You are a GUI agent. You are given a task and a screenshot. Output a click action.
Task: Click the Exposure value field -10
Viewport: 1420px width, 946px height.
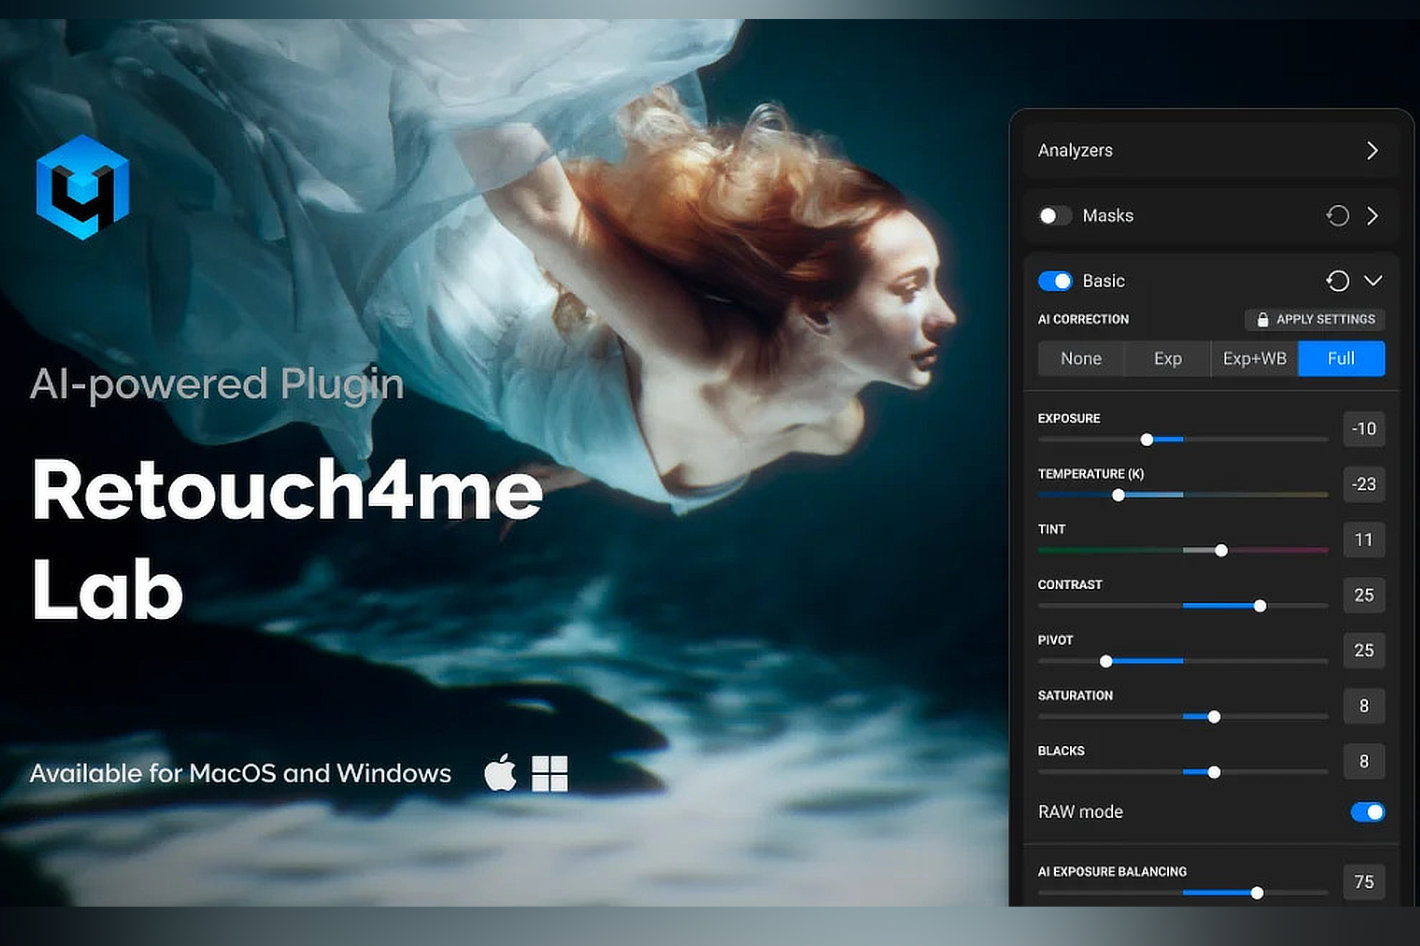[x=1364, y=429]
